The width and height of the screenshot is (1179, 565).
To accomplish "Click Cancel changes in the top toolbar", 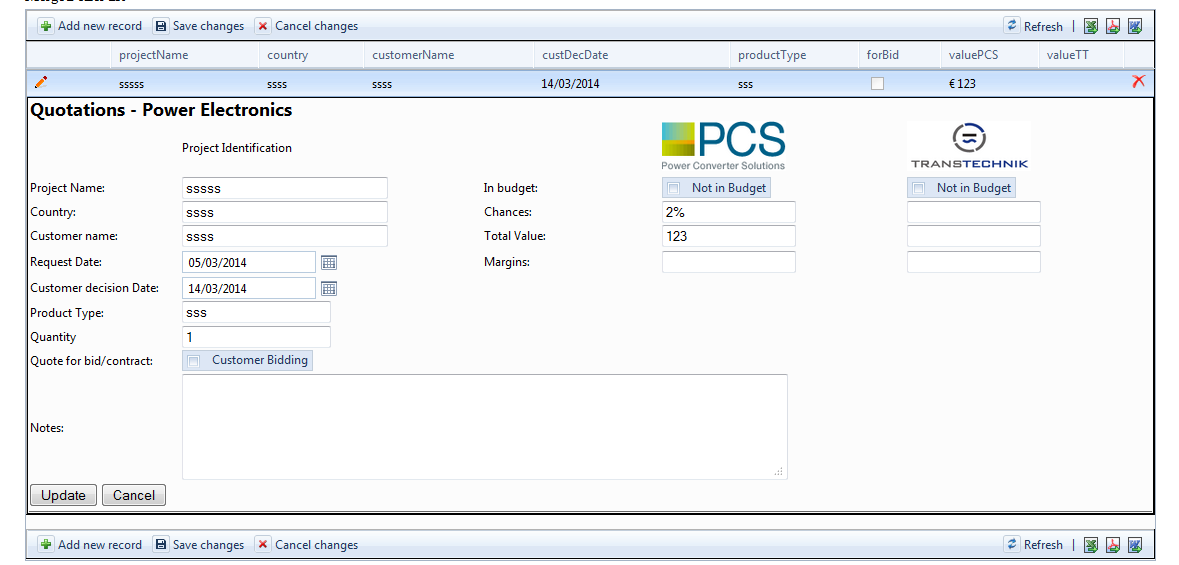I will coord(307,26).
